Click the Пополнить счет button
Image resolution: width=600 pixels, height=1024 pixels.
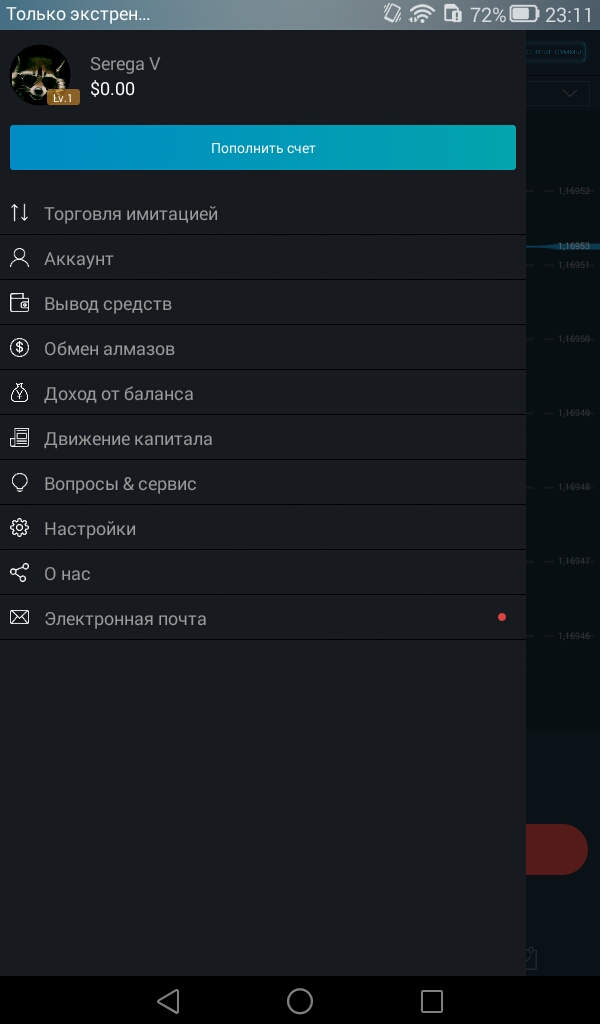(x=263, y=148)
